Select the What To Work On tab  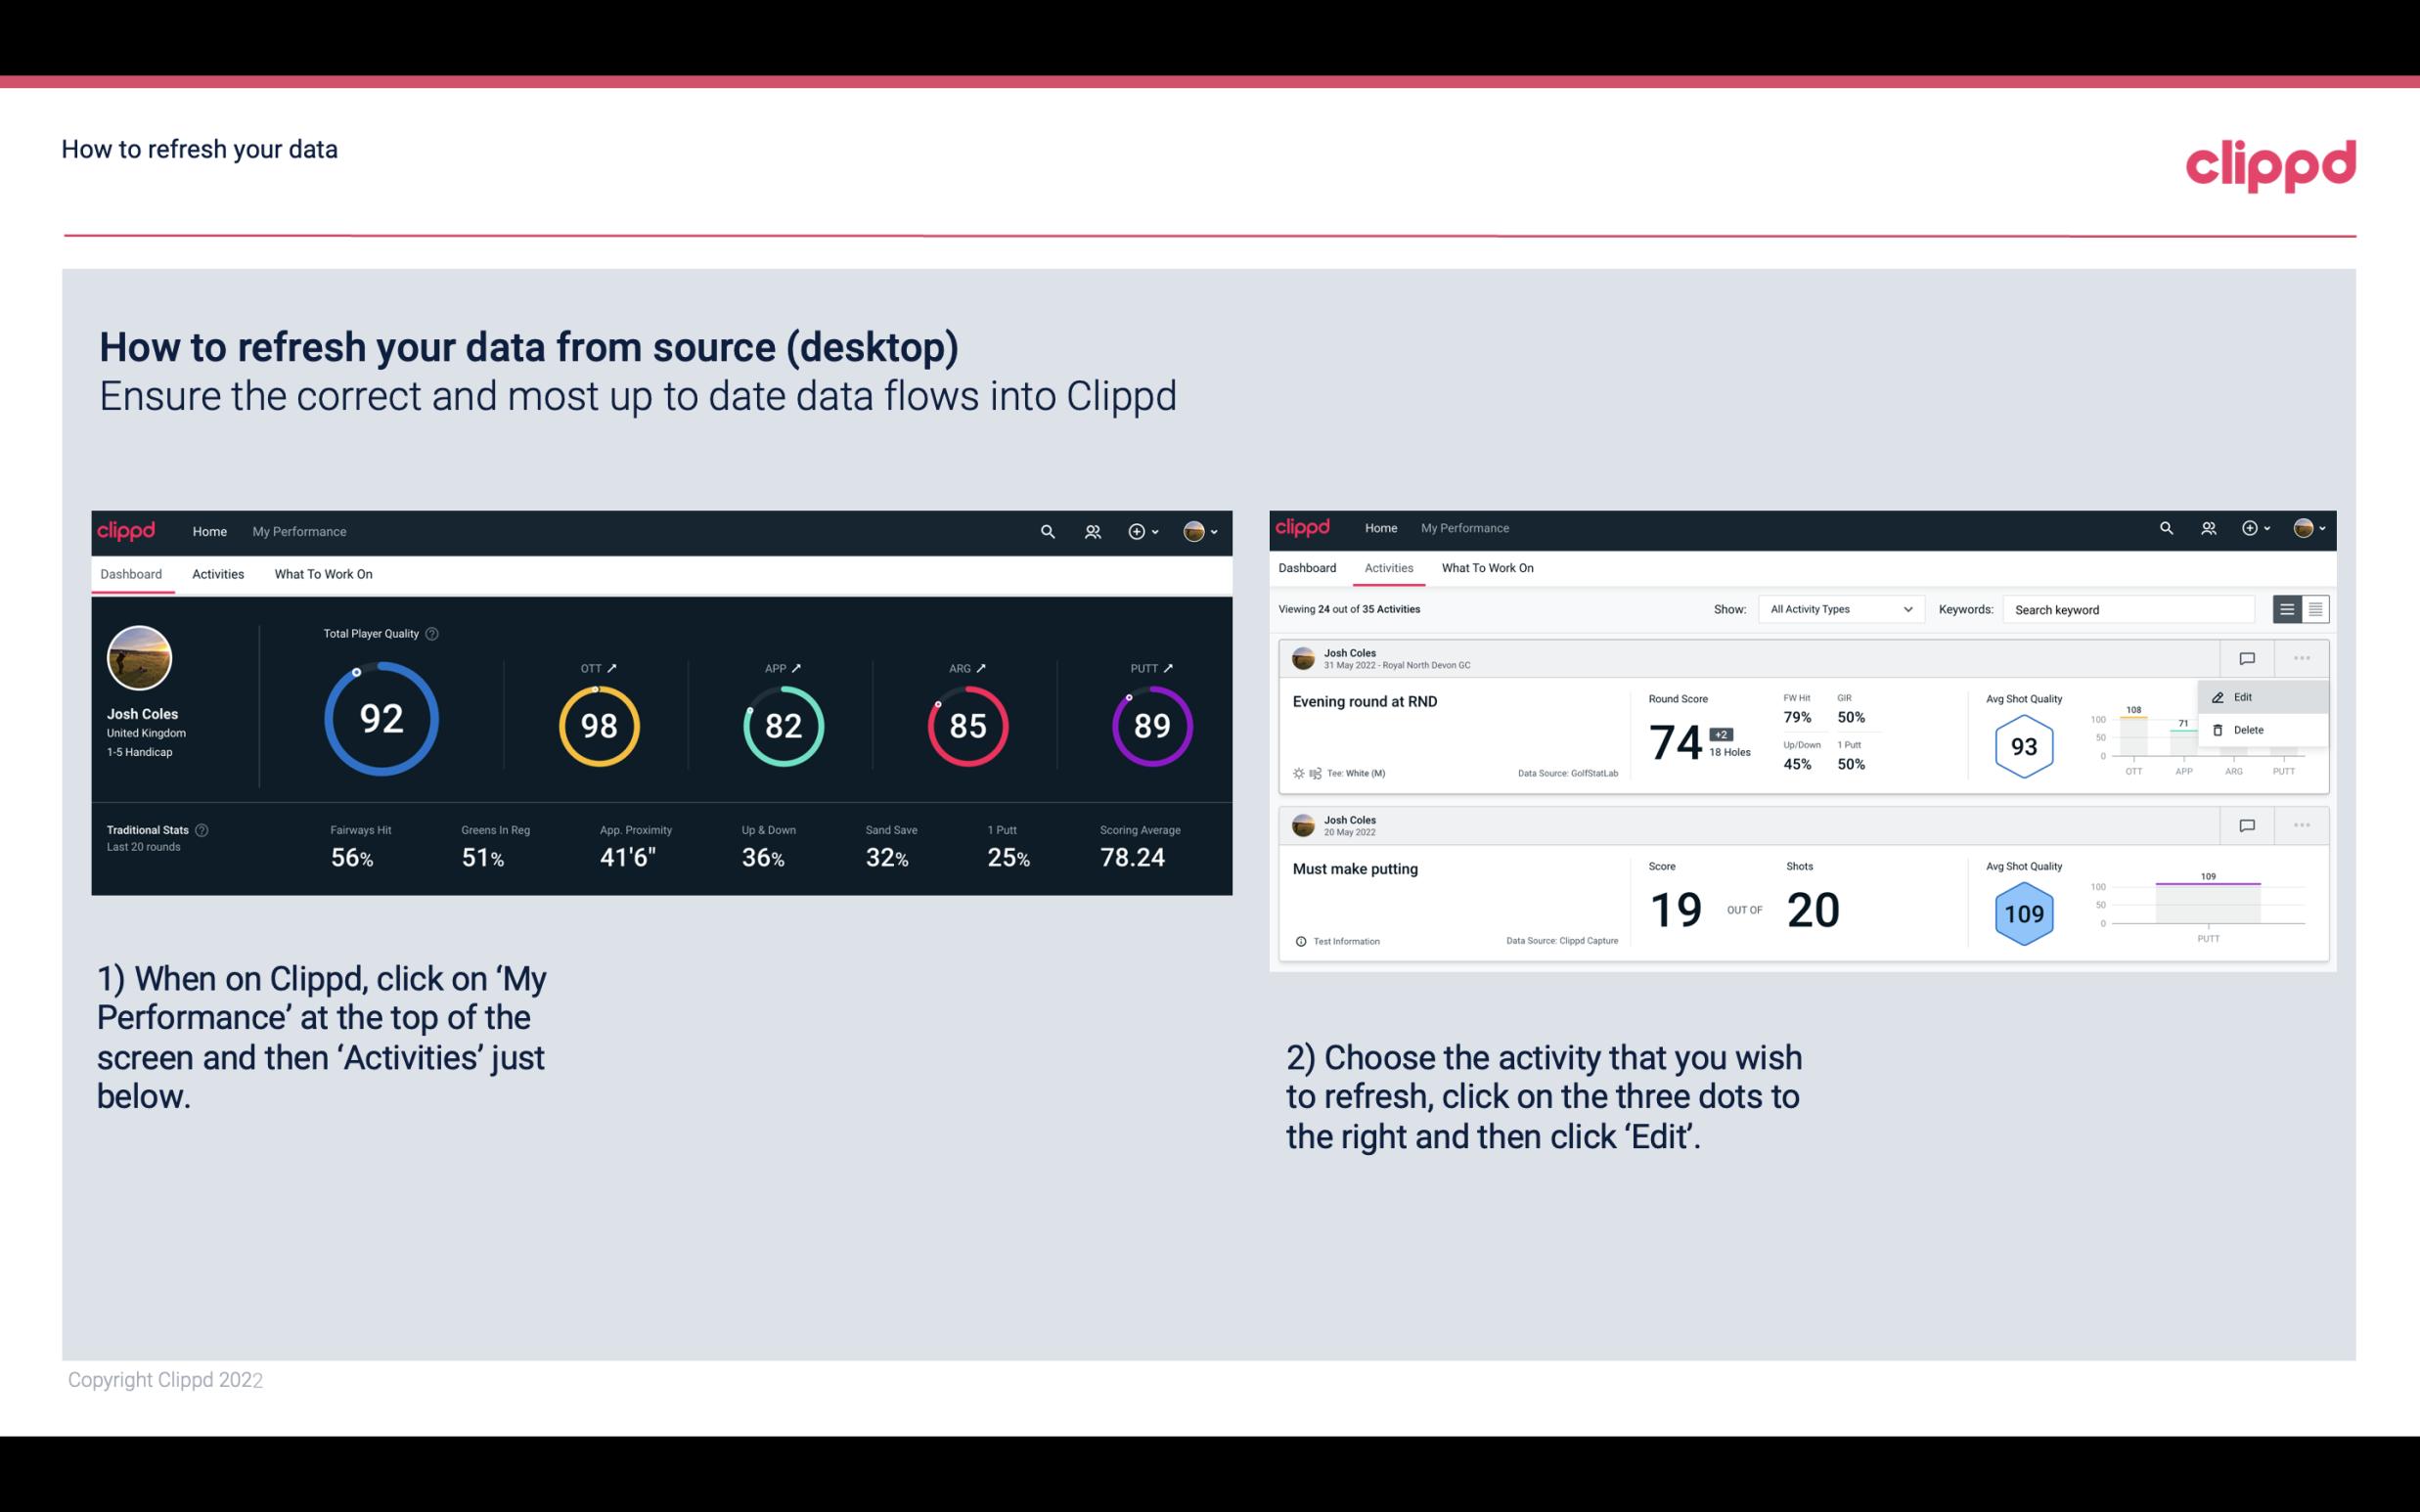323,573
